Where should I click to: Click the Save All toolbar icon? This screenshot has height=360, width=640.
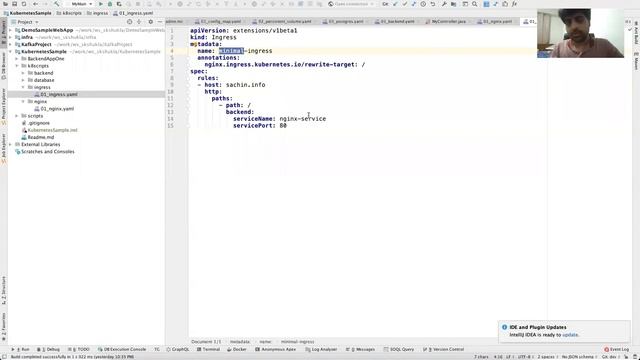click(x=15, y=4)
